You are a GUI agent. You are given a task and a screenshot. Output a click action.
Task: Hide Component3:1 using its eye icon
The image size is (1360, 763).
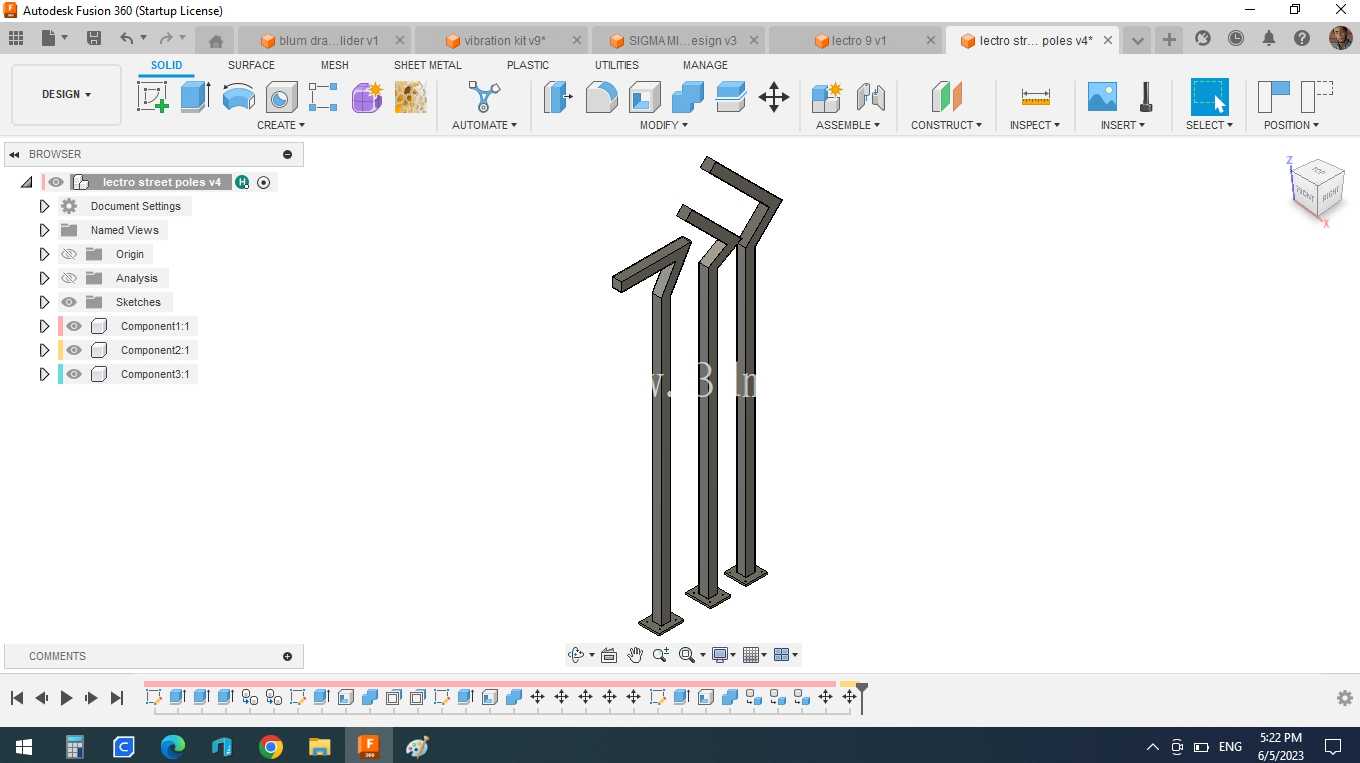point(74,374)
